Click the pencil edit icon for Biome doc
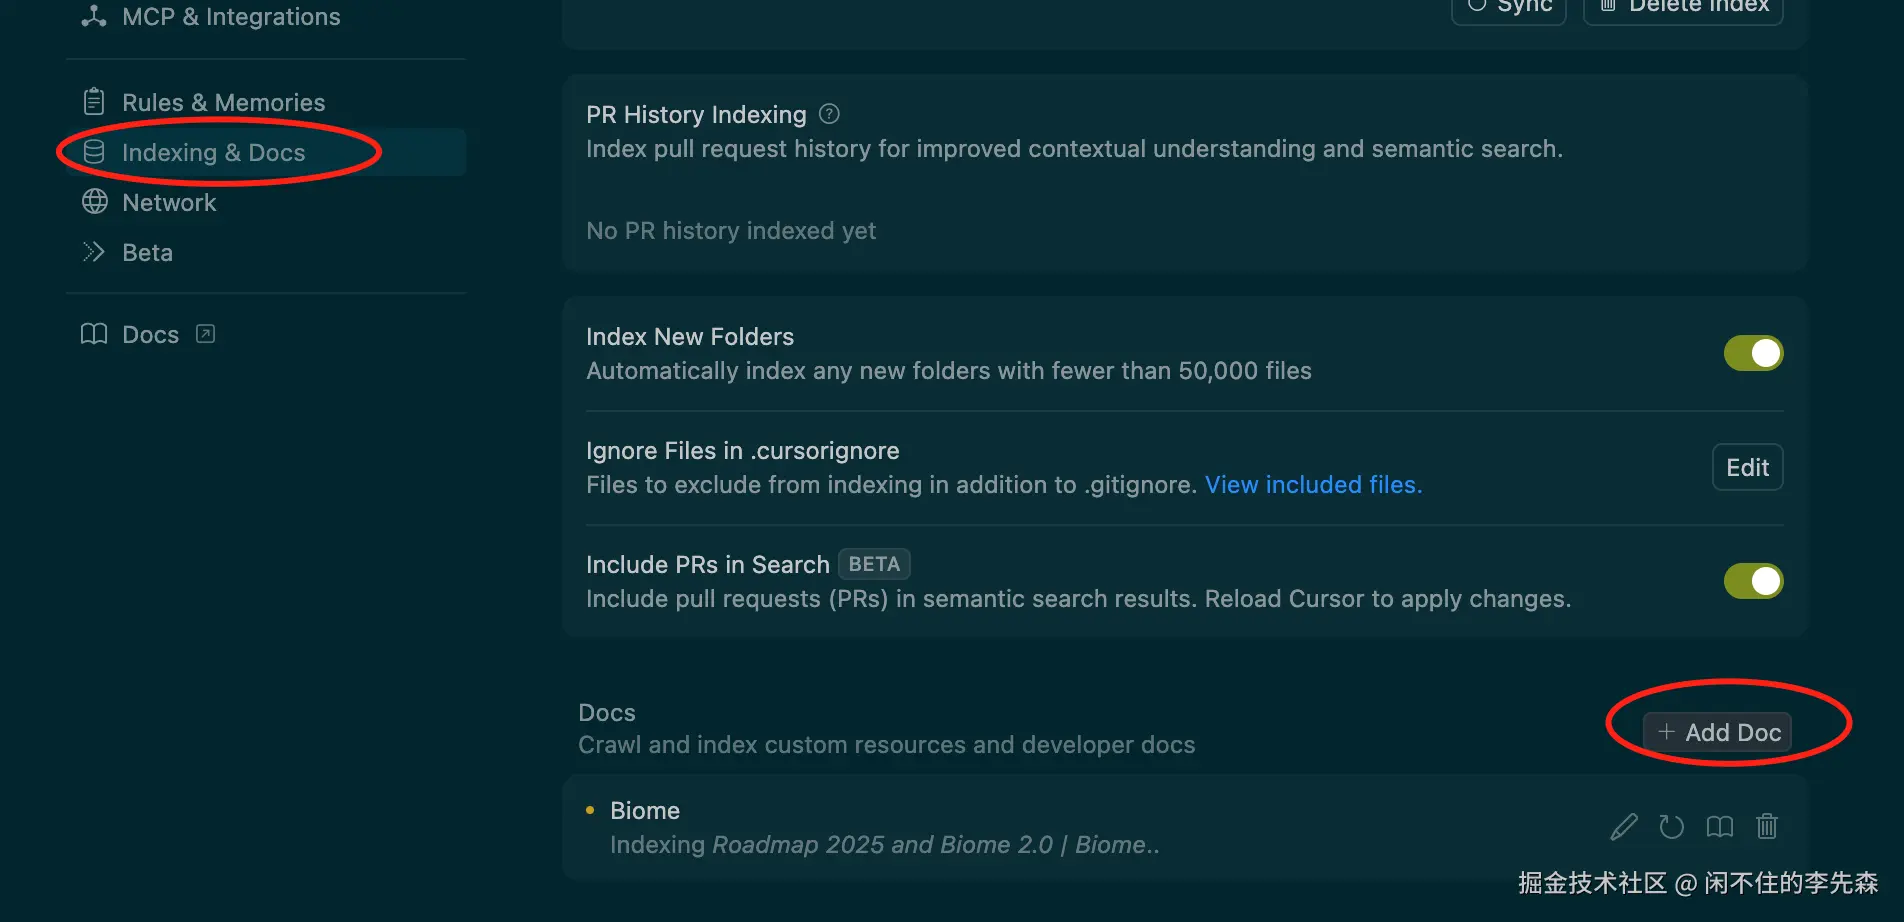 tap(1624, 827)
